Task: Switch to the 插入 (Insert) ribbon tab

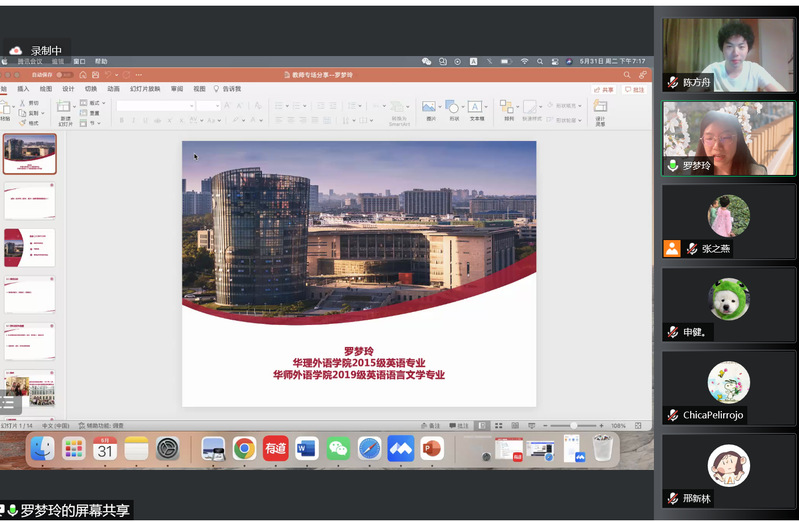Action: [23, 89]
